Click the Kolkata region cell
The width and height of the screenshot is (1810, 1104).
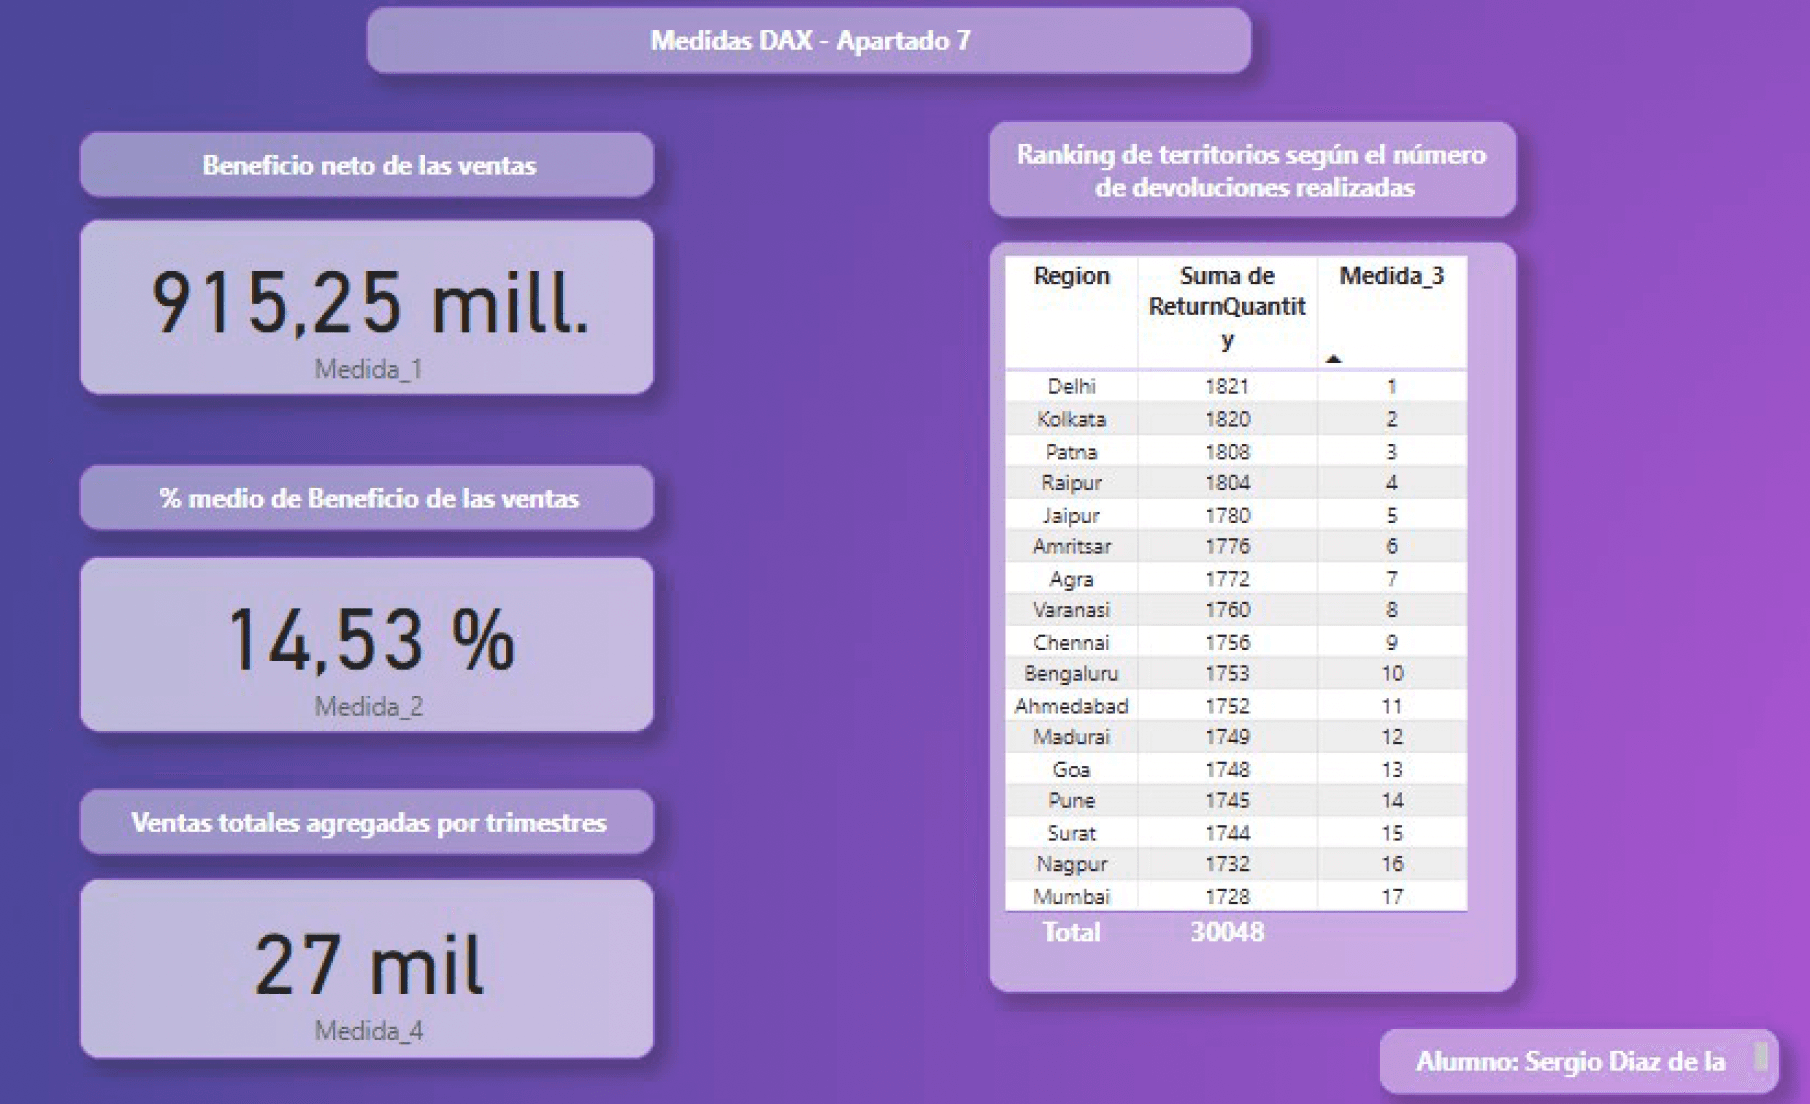click(1071, 419)
